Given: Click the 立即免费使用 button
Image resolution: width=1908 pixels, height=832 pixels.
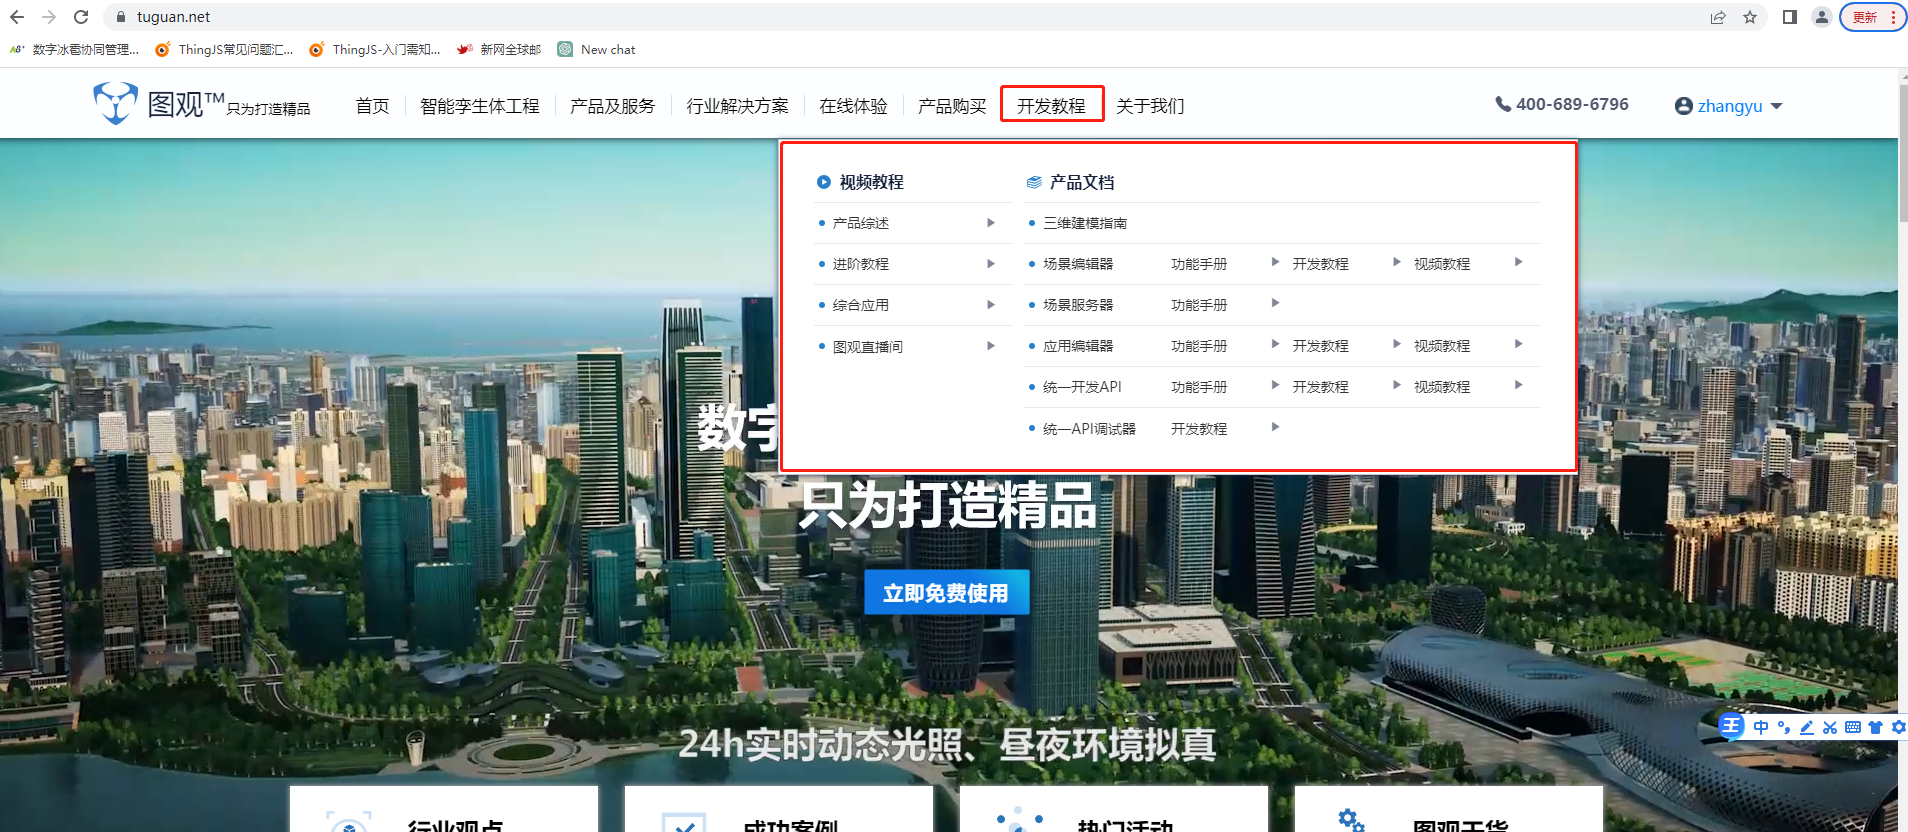Looking at the screenshot, I should (946, 593).
